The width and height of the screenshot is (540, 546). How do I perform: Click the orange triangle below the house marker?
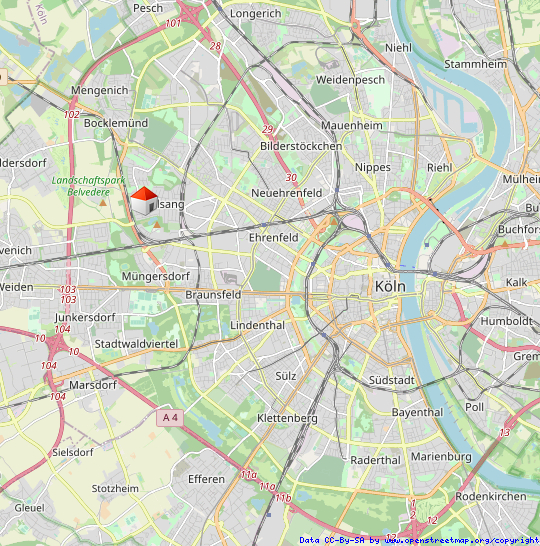tap(157, 225)
